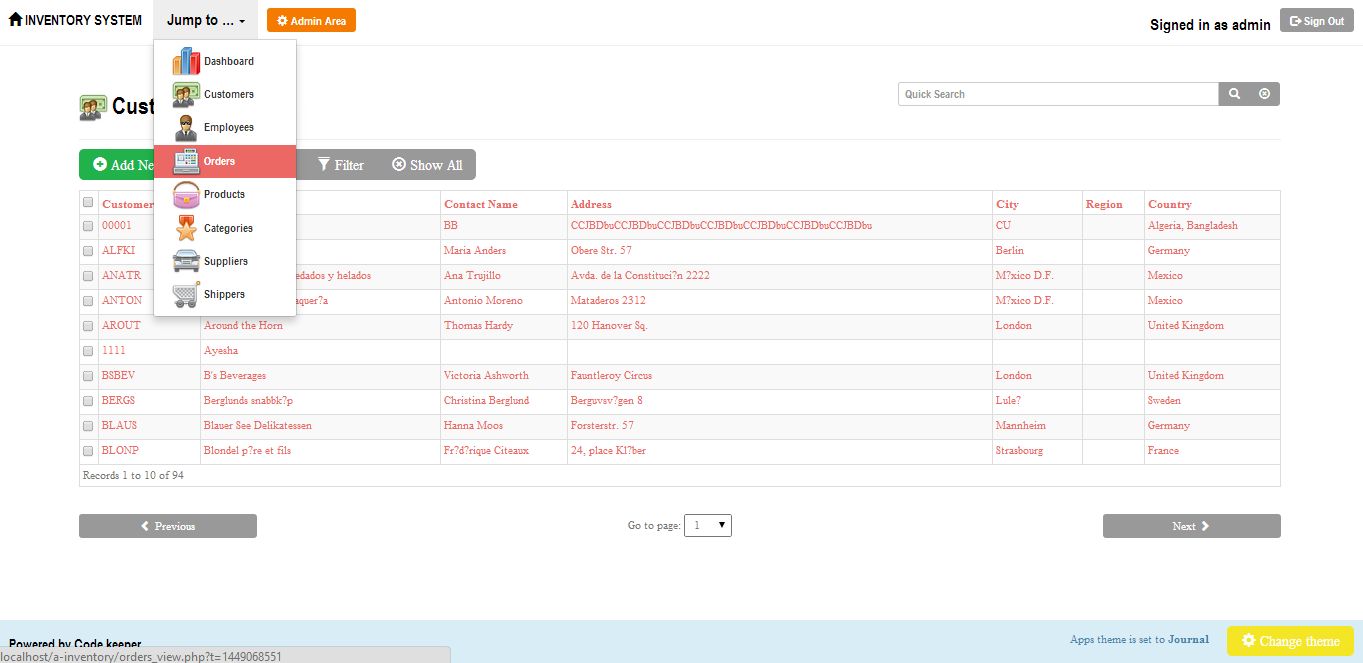This screenshot has height=663, width=1363.
Task: Click the magnifier search icon button
Action: click(1234, 94)
